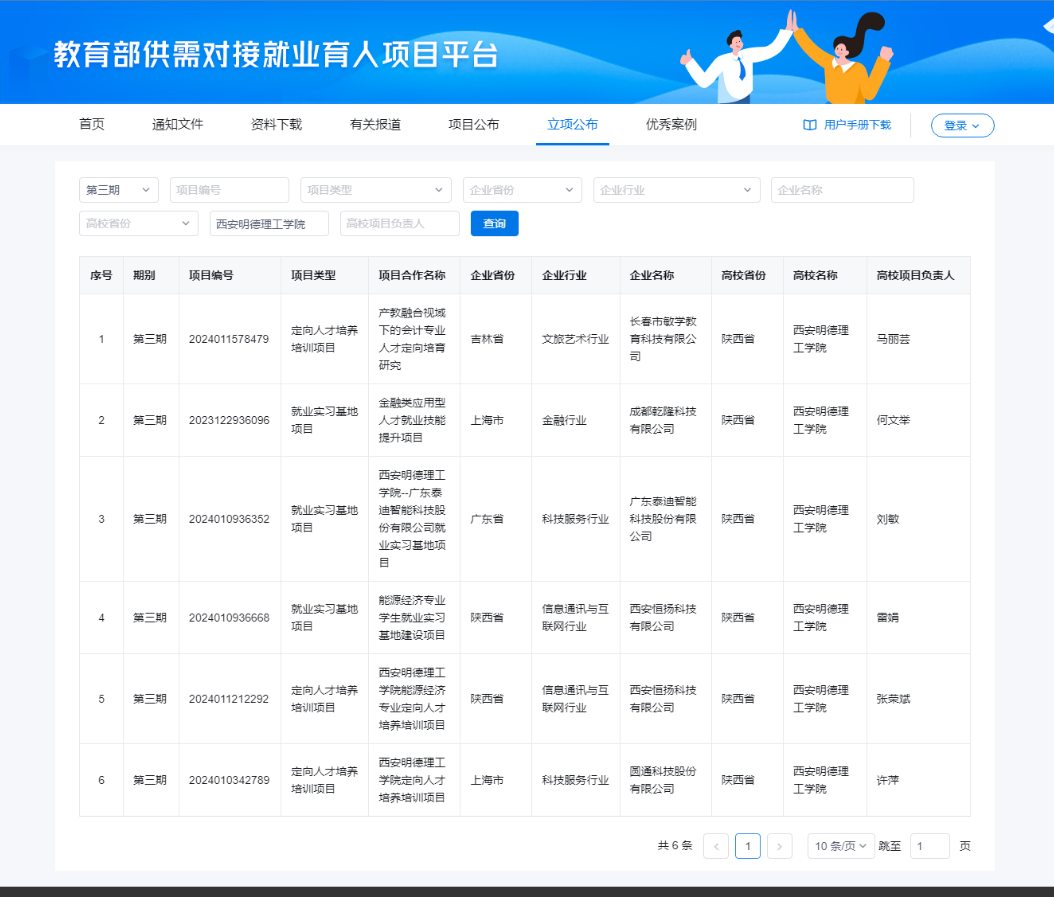The image size is (1054, 897).
Task: Open the 项目类型 dropdown
Action: tap(375, 190)
